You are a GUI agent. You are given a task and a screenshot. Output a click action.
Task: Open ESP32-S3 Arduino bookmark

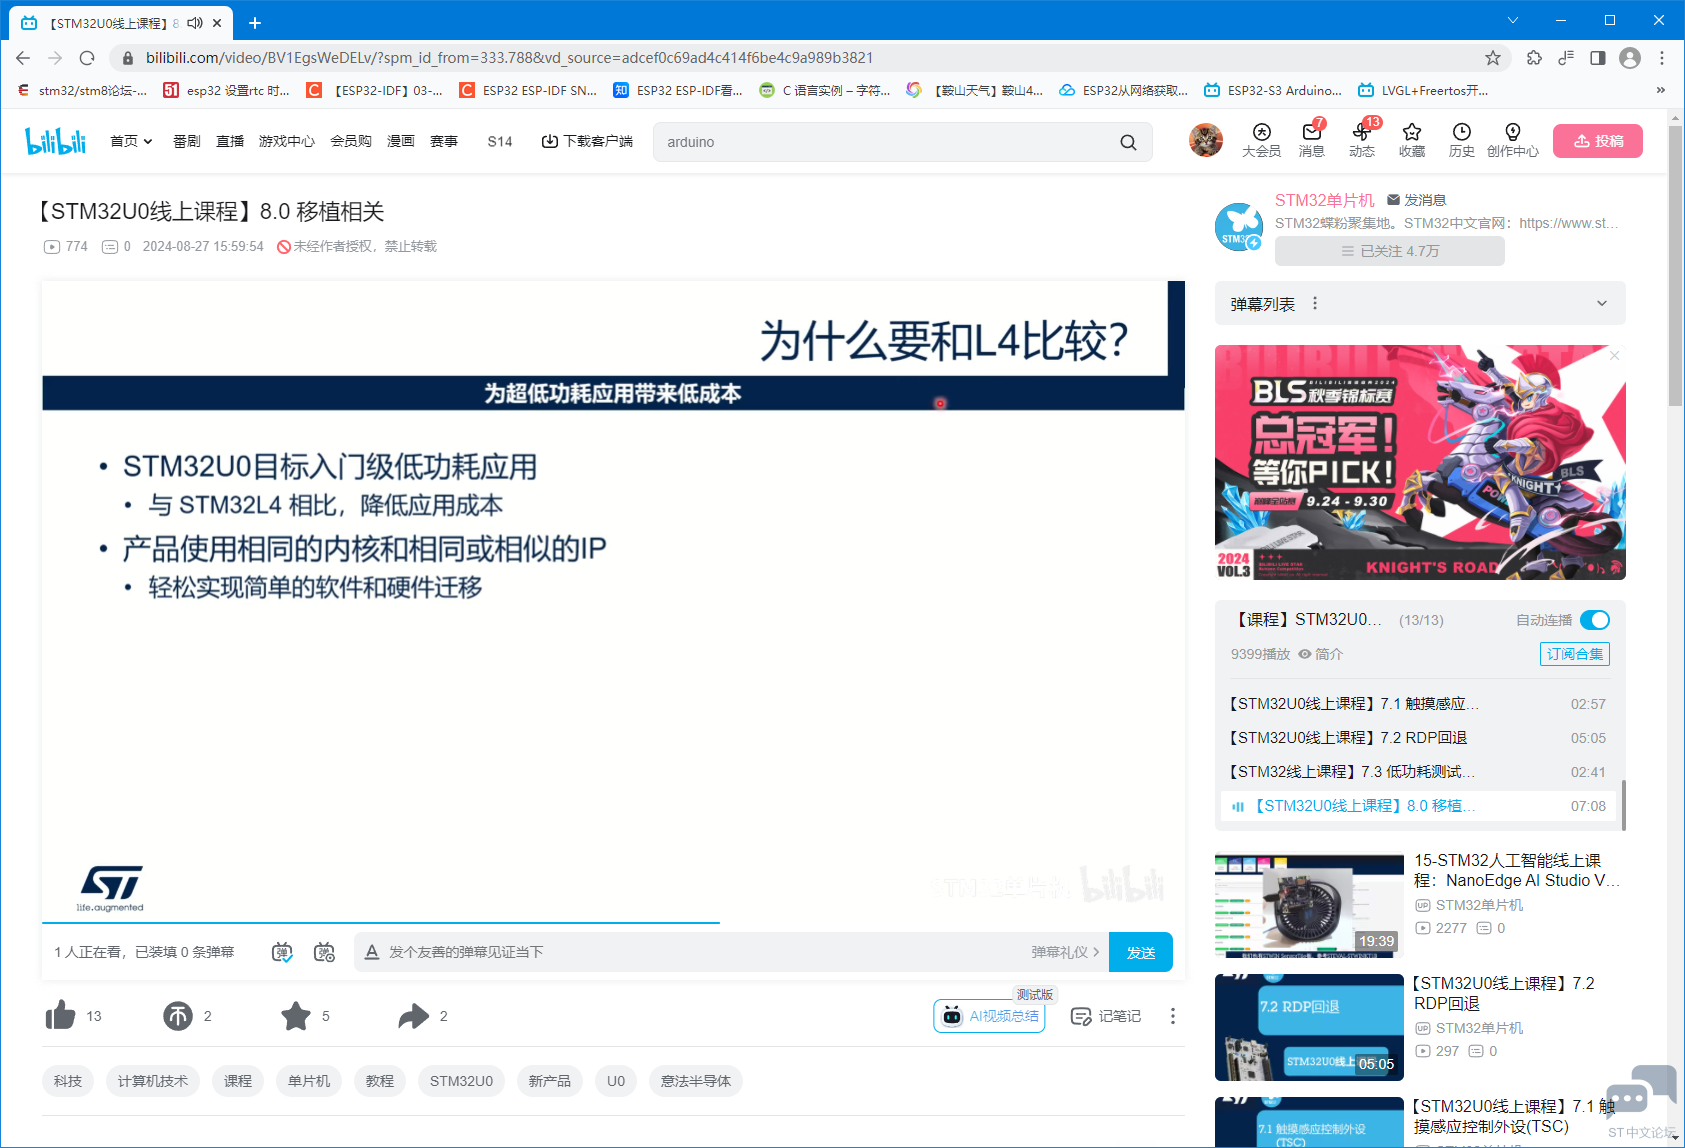click(1273, 90)
